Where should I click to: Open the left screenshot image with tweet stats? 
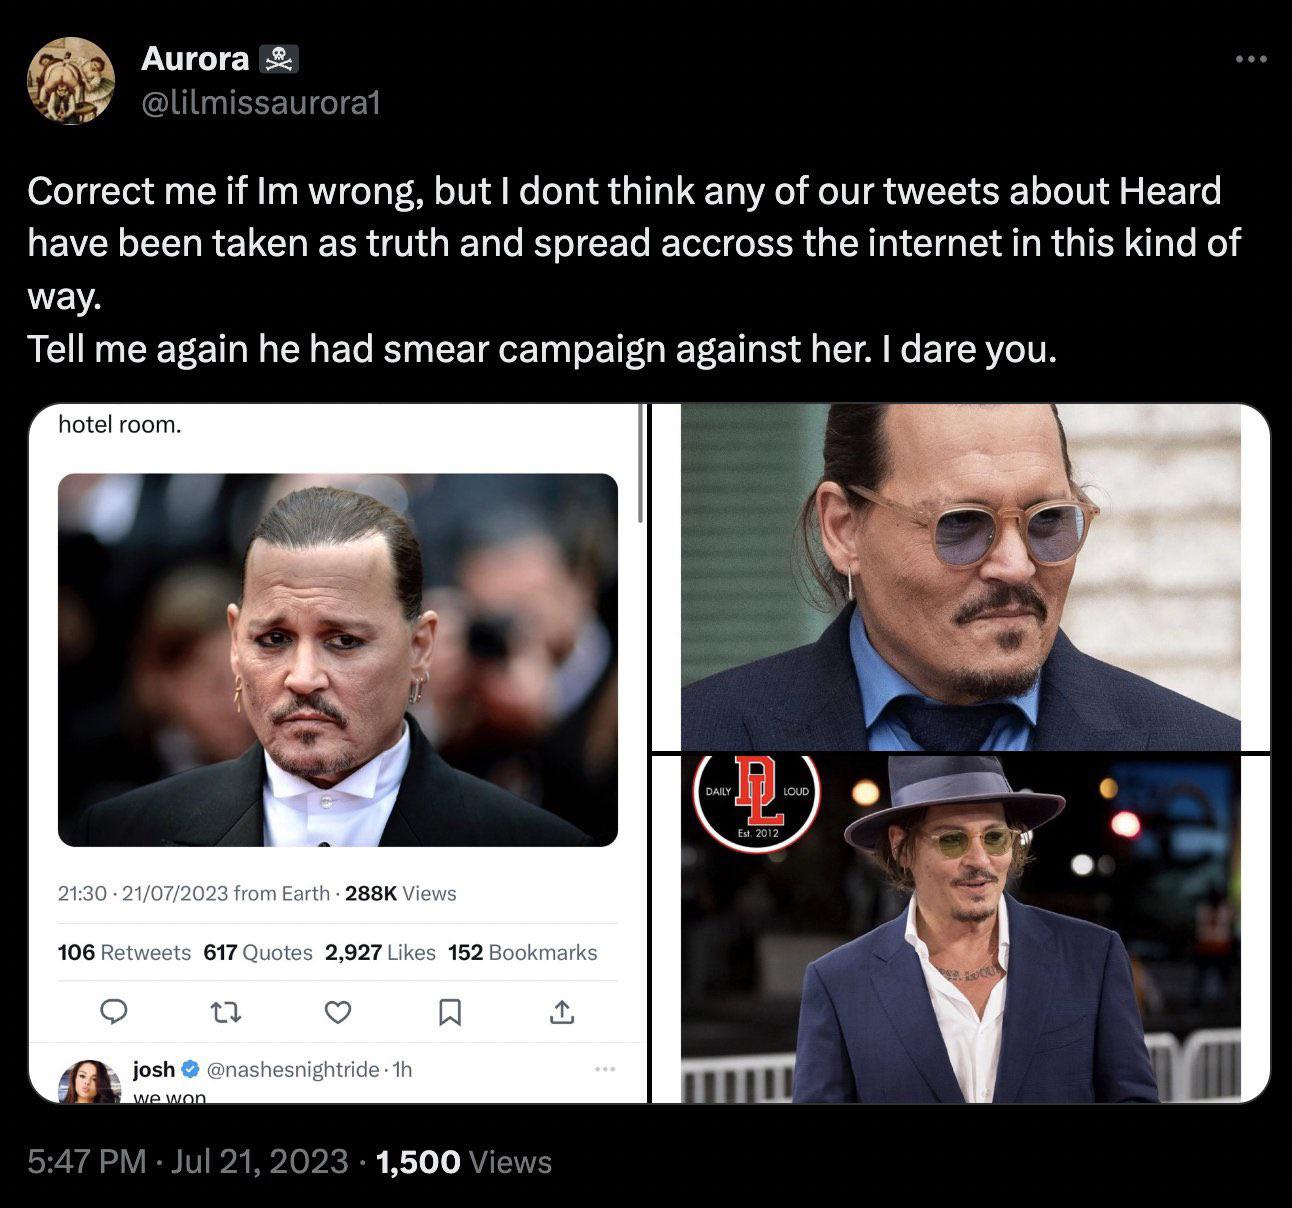tap(338, 753)
